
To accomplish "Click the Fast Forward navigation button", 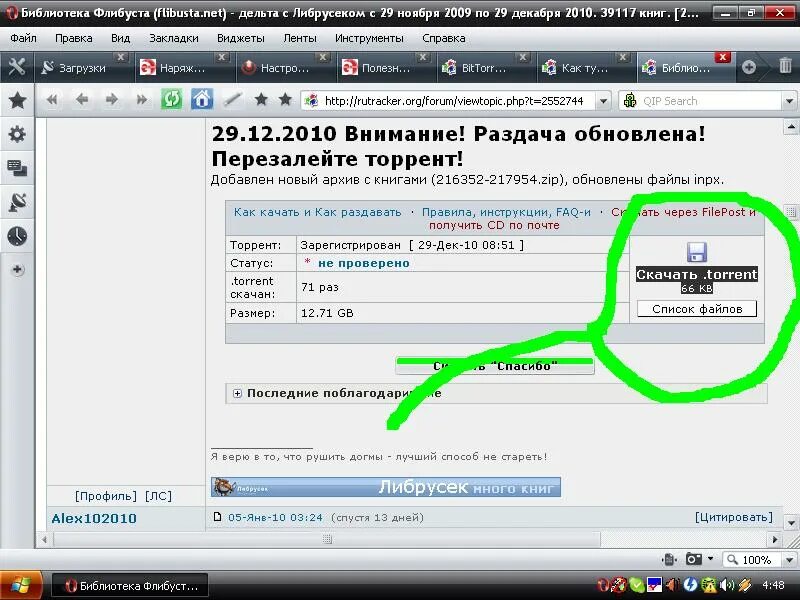I will point(141,100).
